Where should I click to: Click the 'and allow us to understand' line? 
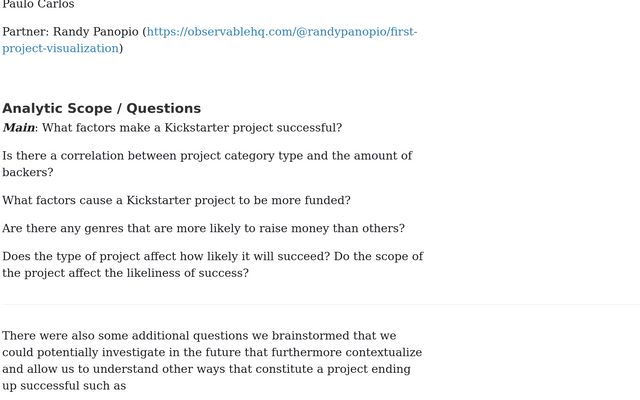[x=207, y=369]
